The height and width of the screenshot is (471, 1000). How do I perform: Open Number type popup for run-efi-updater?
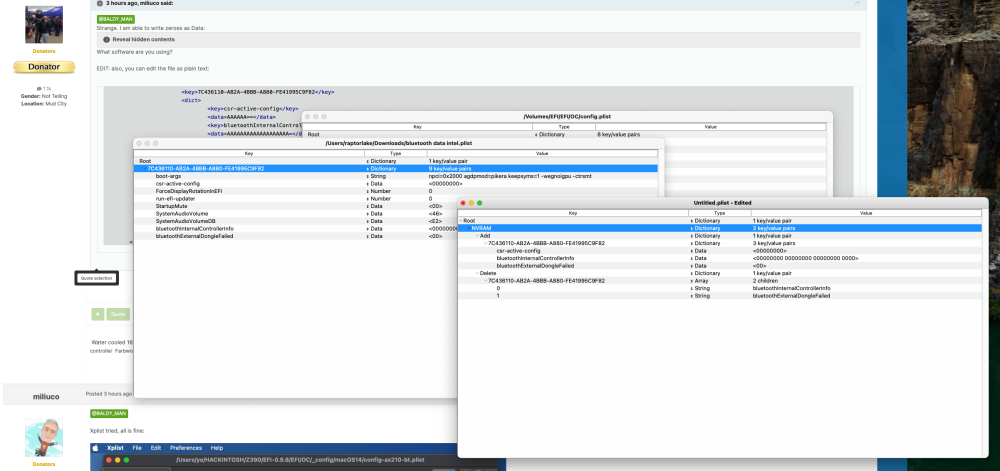tap(378, 198)
